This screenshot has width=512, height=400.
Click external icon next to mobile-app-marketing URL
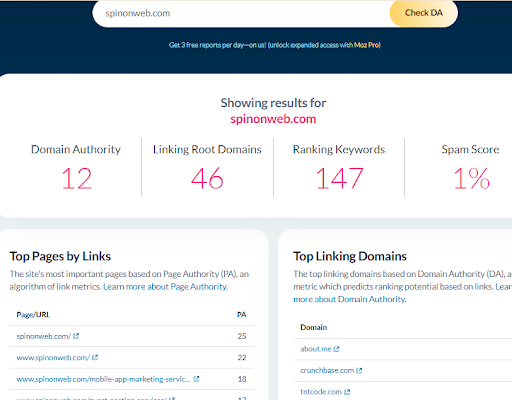tap(196, 379)
